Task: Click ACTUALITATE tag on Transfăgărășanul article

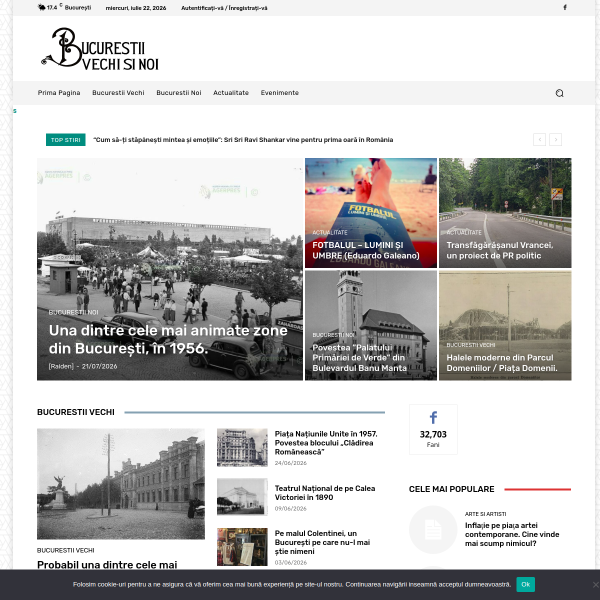Action: coord(464,232)
